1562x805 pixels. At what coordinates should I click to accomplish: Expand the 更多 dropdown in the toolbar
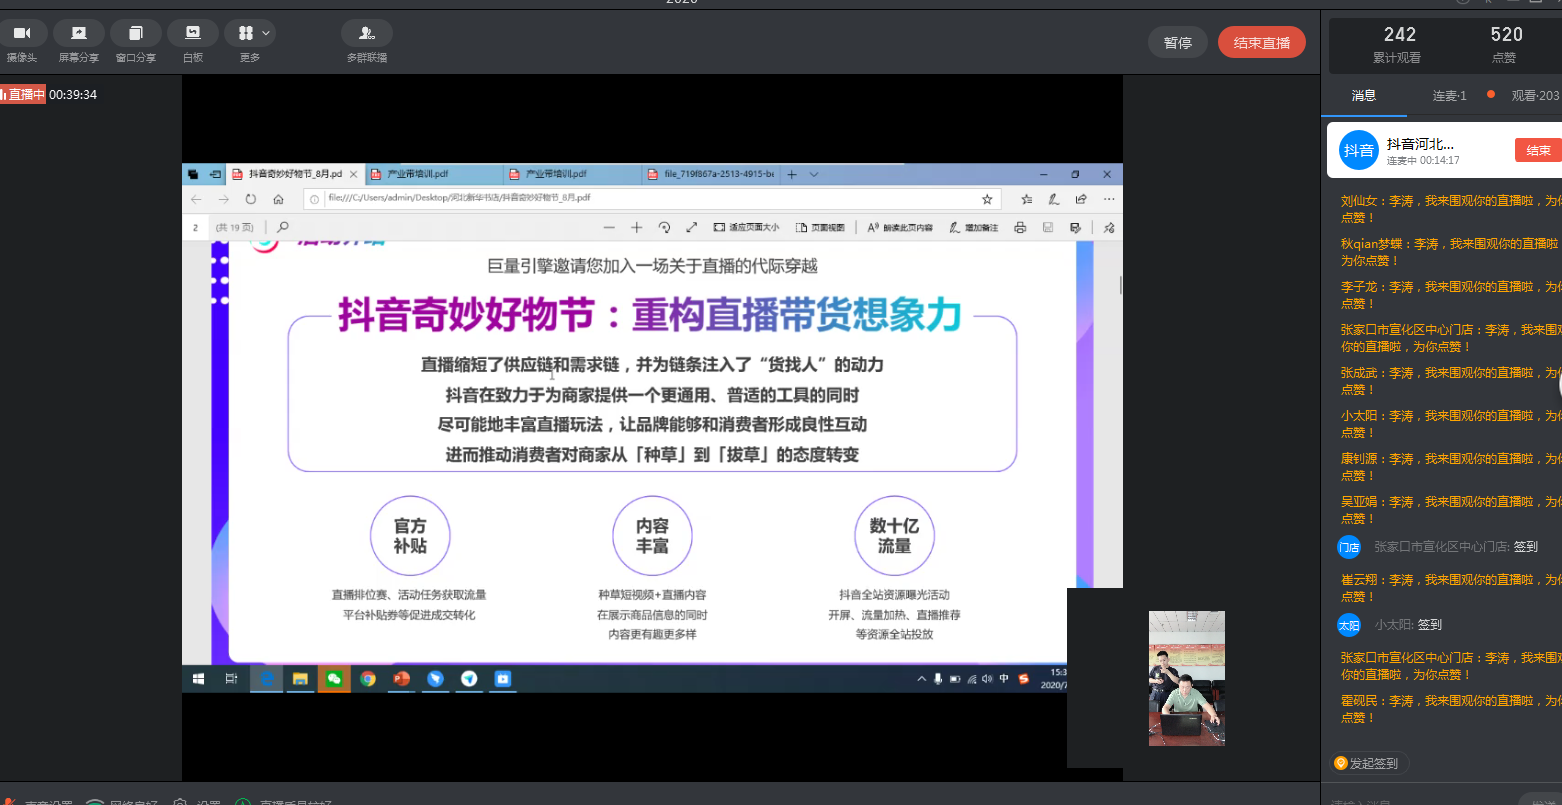tap(250, 41)
